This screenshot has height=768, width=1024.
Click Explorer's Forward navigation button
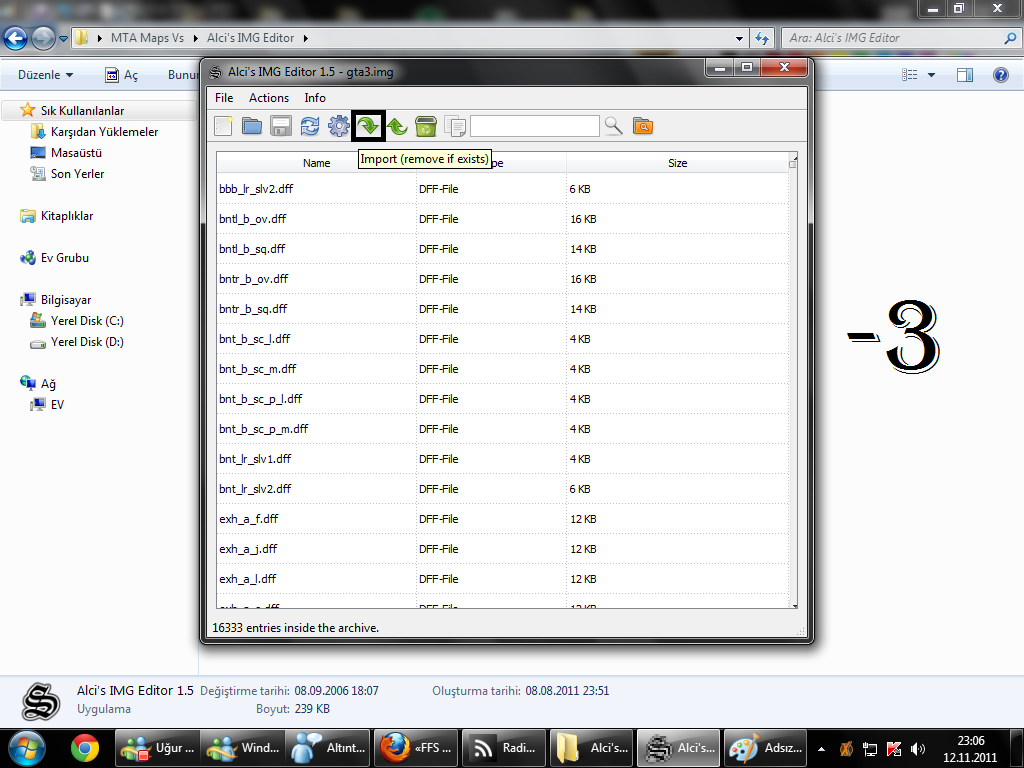43,38
